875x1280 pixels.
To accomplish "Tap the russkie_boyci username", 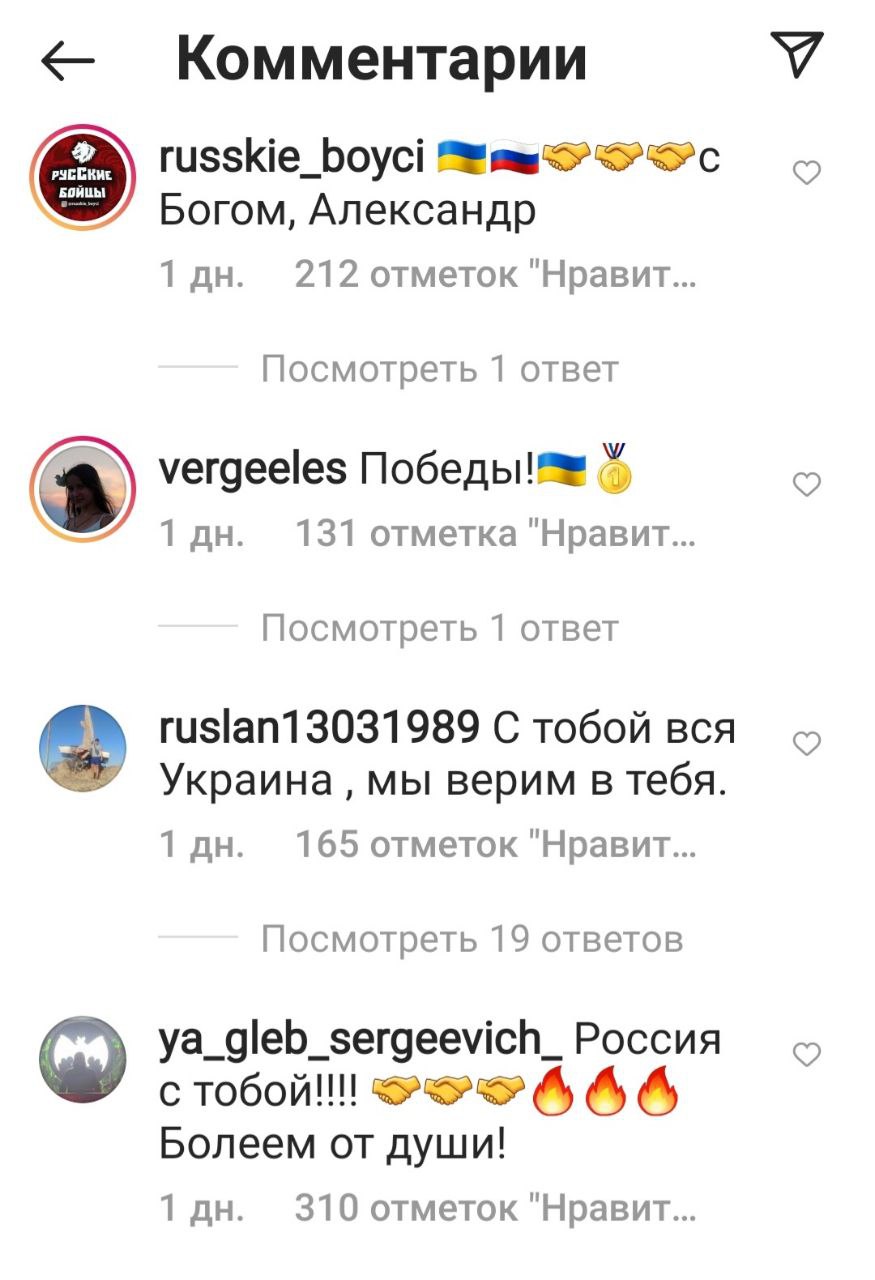I will tap(292, 159).
